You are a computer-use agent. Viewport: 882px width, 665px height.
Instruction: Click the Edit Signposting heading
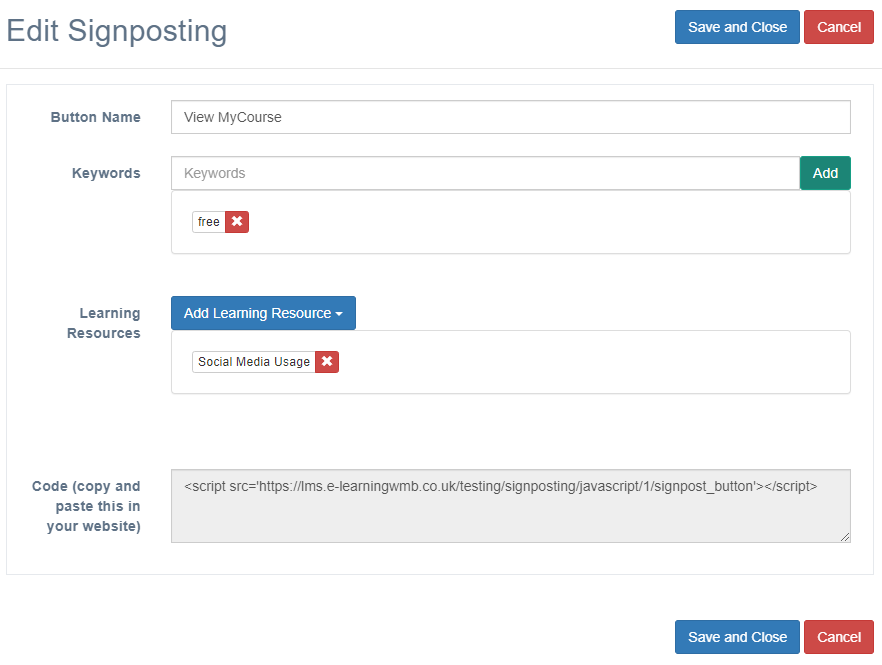(x=117, y=31)
